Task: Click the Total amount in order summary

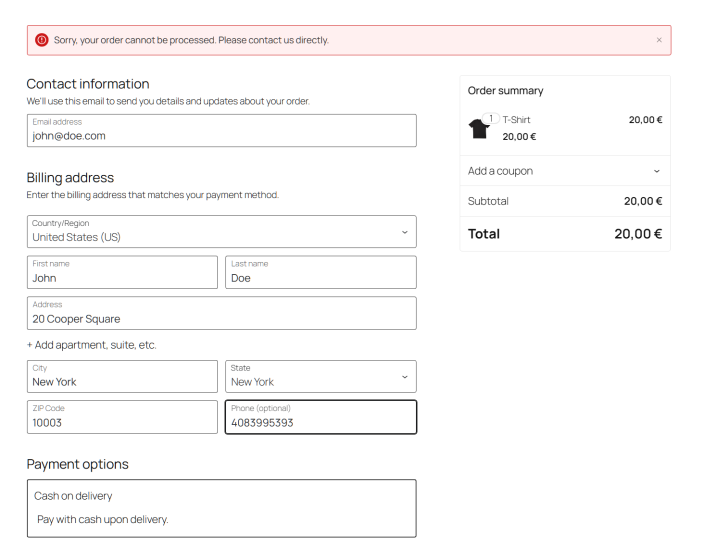Action: point(638,234)
